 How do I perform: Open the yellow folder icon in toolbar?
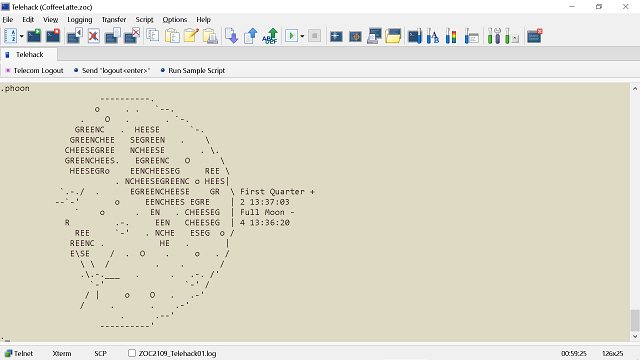[x=393, y=36]
